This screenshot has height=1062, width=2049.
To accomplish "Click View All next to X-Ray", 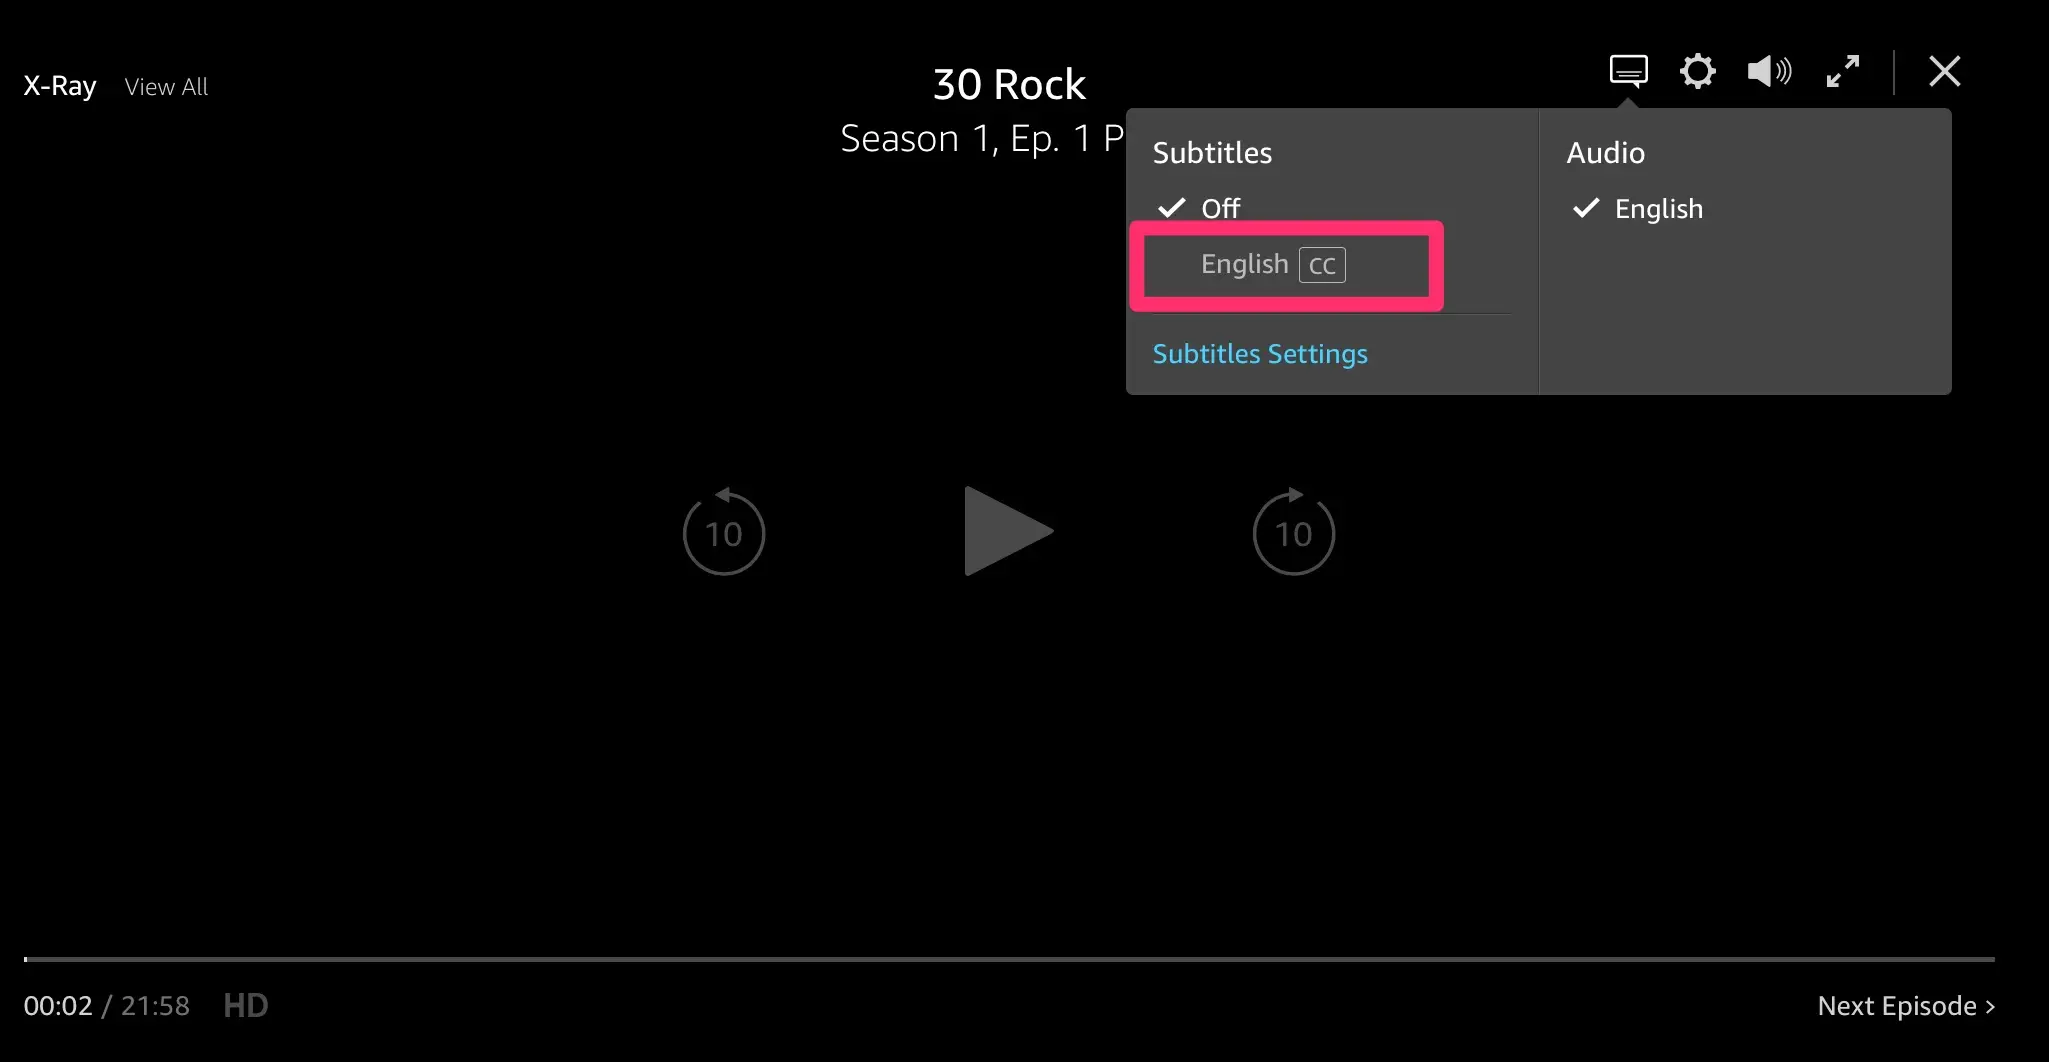I will point(166,87).
